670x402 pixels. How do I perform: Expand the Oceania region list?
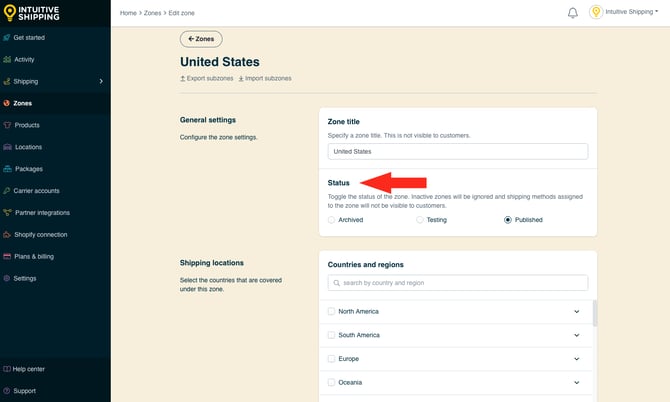(x=576, y=382)
